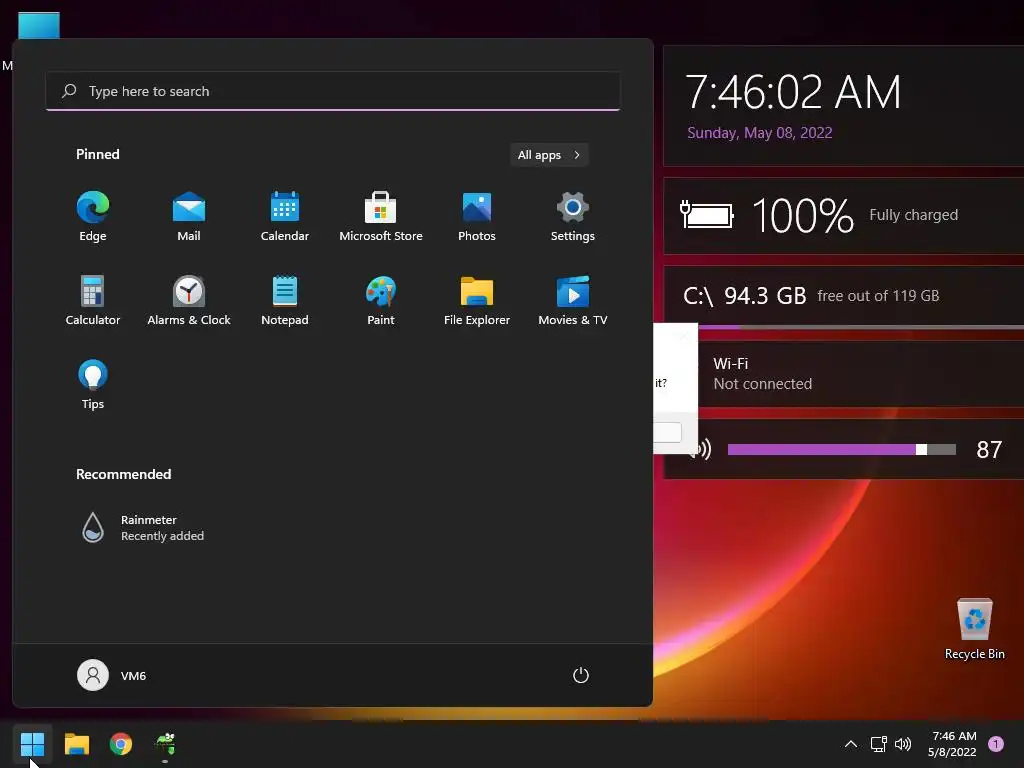Click the Pinned section heading
Screen dimensions: 1024x768
(x=98, y=154)
